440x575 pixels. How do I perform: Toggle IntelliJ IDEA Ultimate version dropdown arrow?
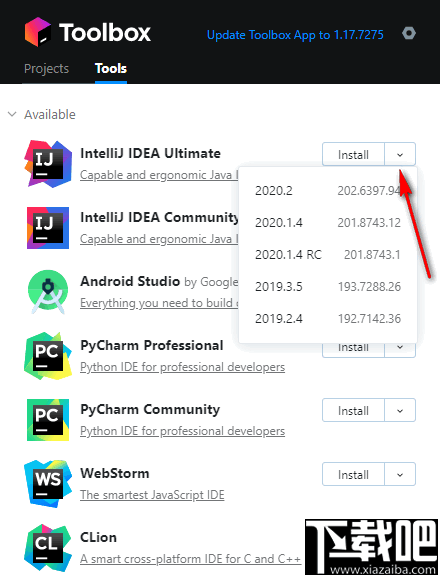tap(400, 154)
